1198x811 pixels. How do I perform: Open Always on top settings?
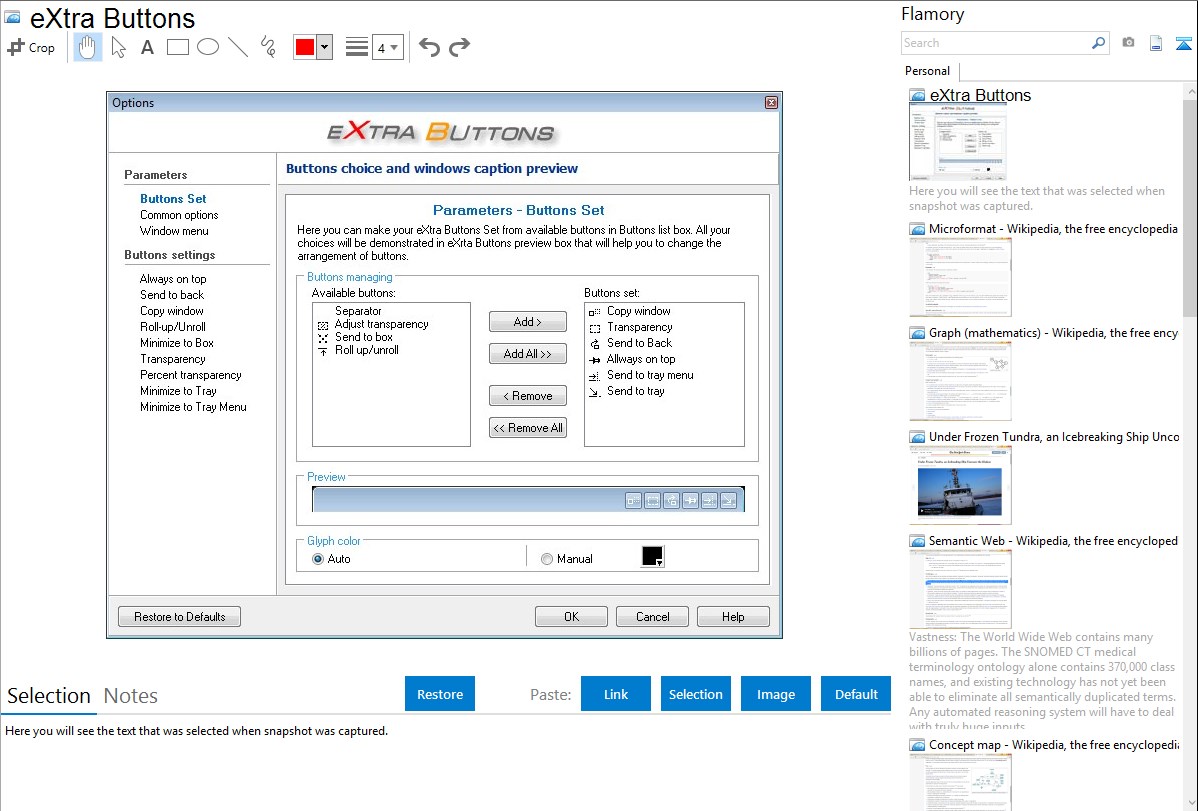pyautogui.click(x=173, y=279)
